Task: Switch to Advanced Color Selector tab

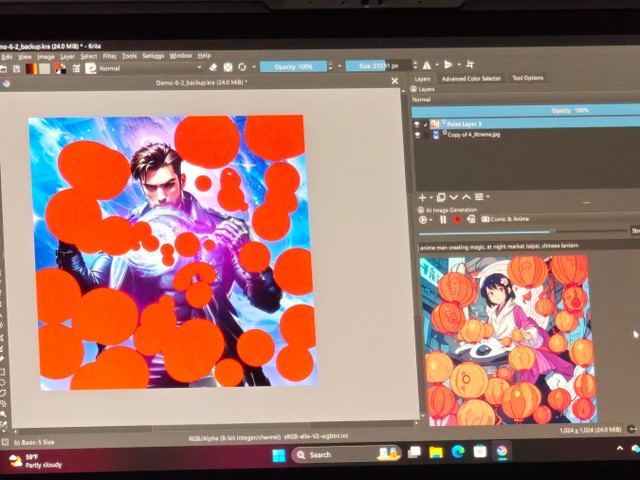Action: click(x=471, y=78)
